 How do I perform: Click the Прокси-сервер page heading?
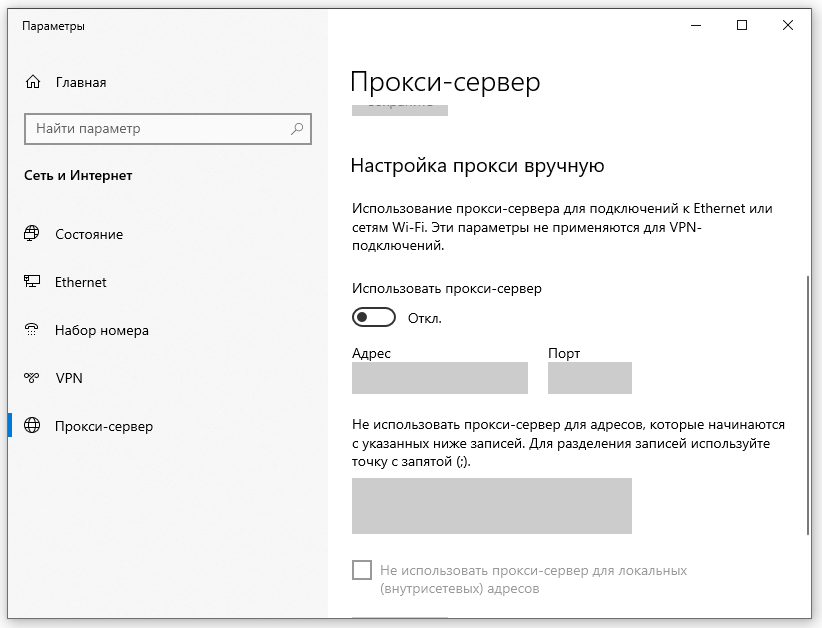[444, 84]
